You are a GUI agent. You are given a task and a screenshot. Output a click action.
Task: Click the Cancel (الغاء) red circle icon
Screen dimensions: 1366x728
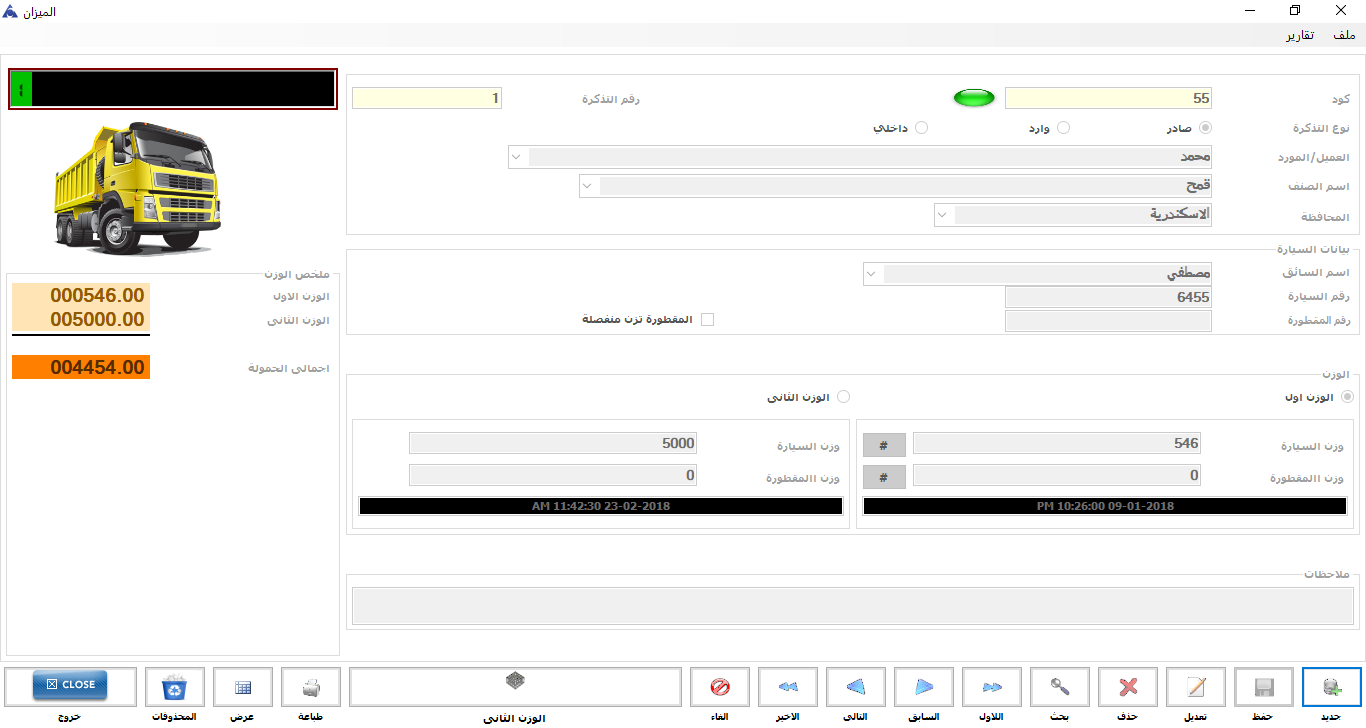tap(720, 687)
